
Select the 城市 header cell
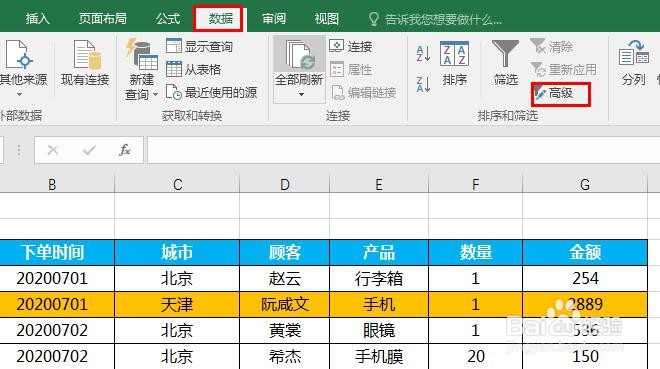pos(177,252)
